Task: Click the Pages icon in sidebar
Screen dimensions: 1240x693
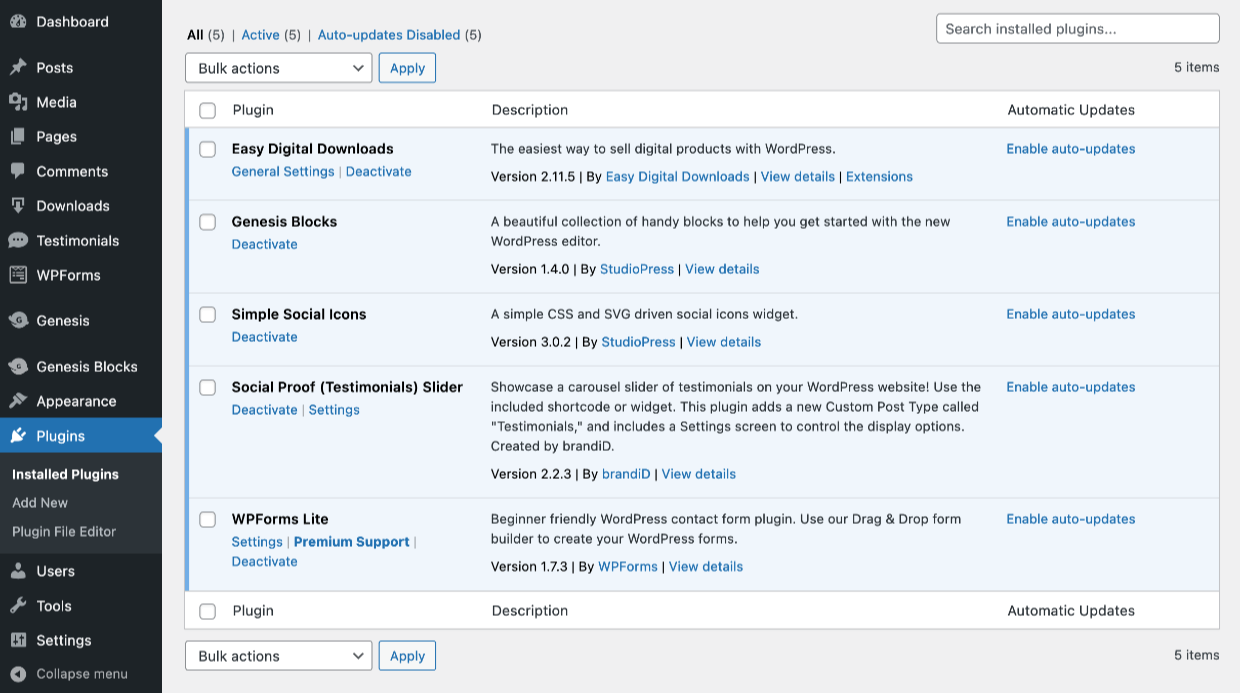Action: pyautogui.click(x=18, y=136)
